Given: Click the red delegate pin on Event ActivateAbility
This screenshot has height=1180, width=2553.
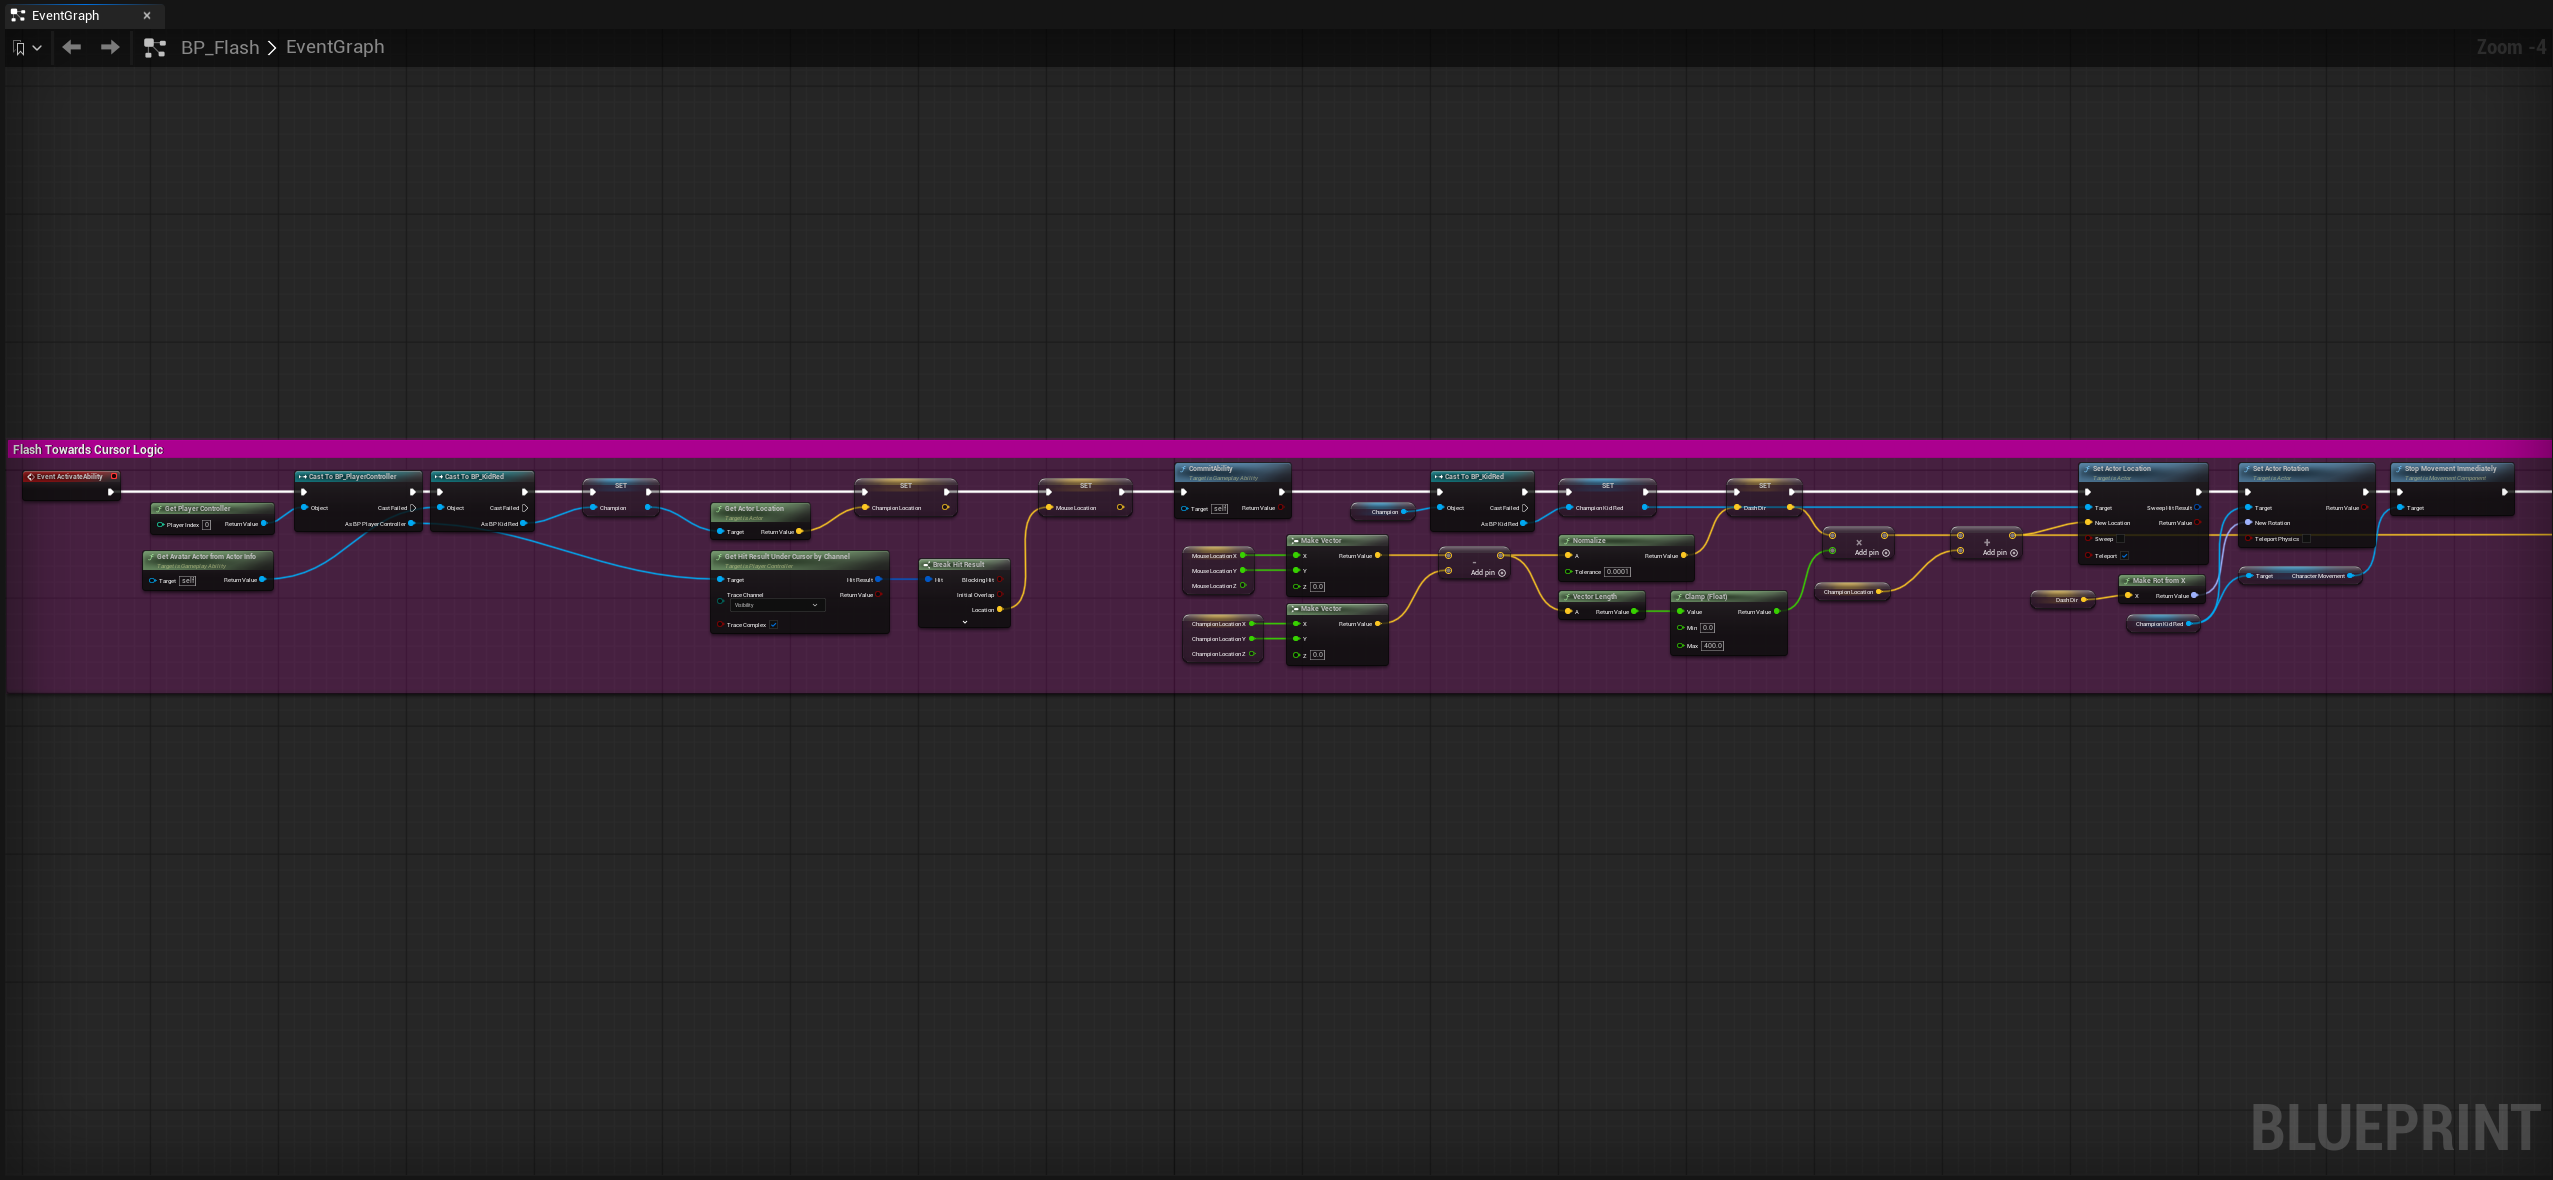Looking at the screenshot, I should point(115,476).
